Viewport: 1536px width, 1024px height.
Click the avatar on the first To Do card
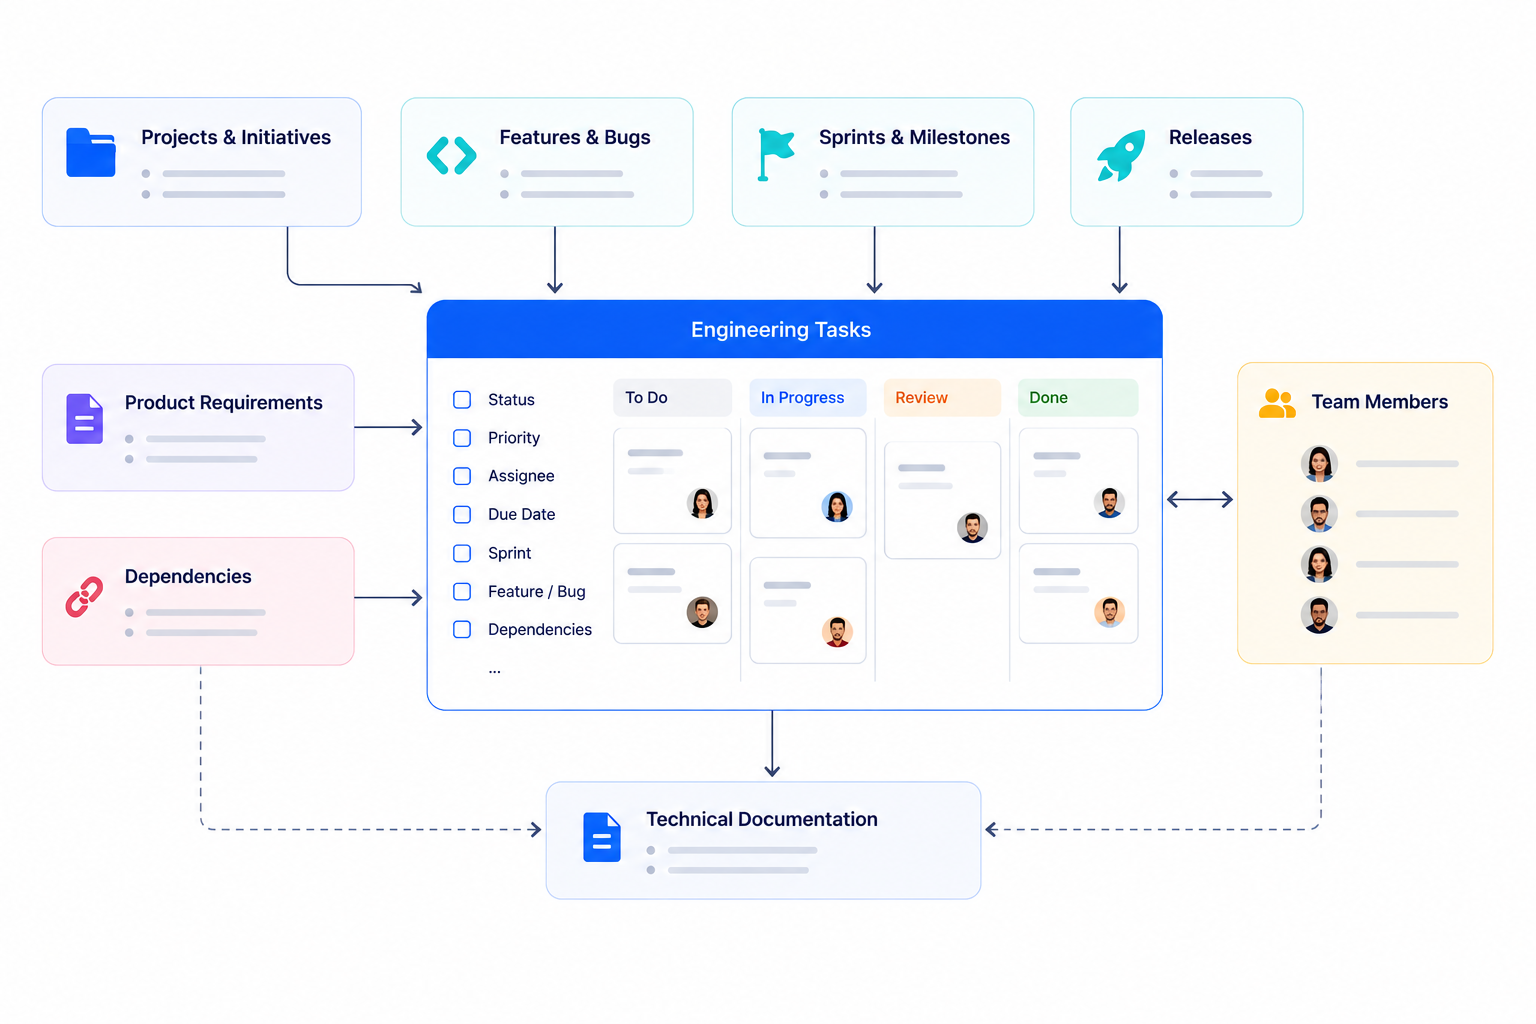(703, 503)
